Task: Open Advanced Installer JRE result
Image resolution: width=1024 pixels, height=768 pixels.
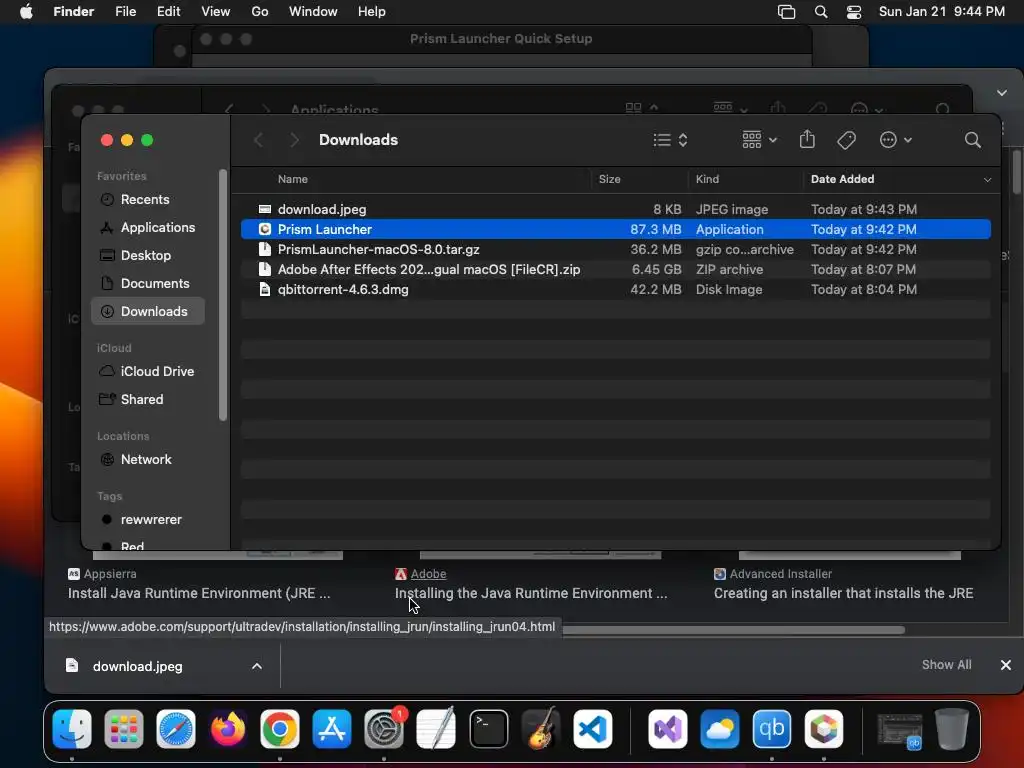Action: point(843,593)
